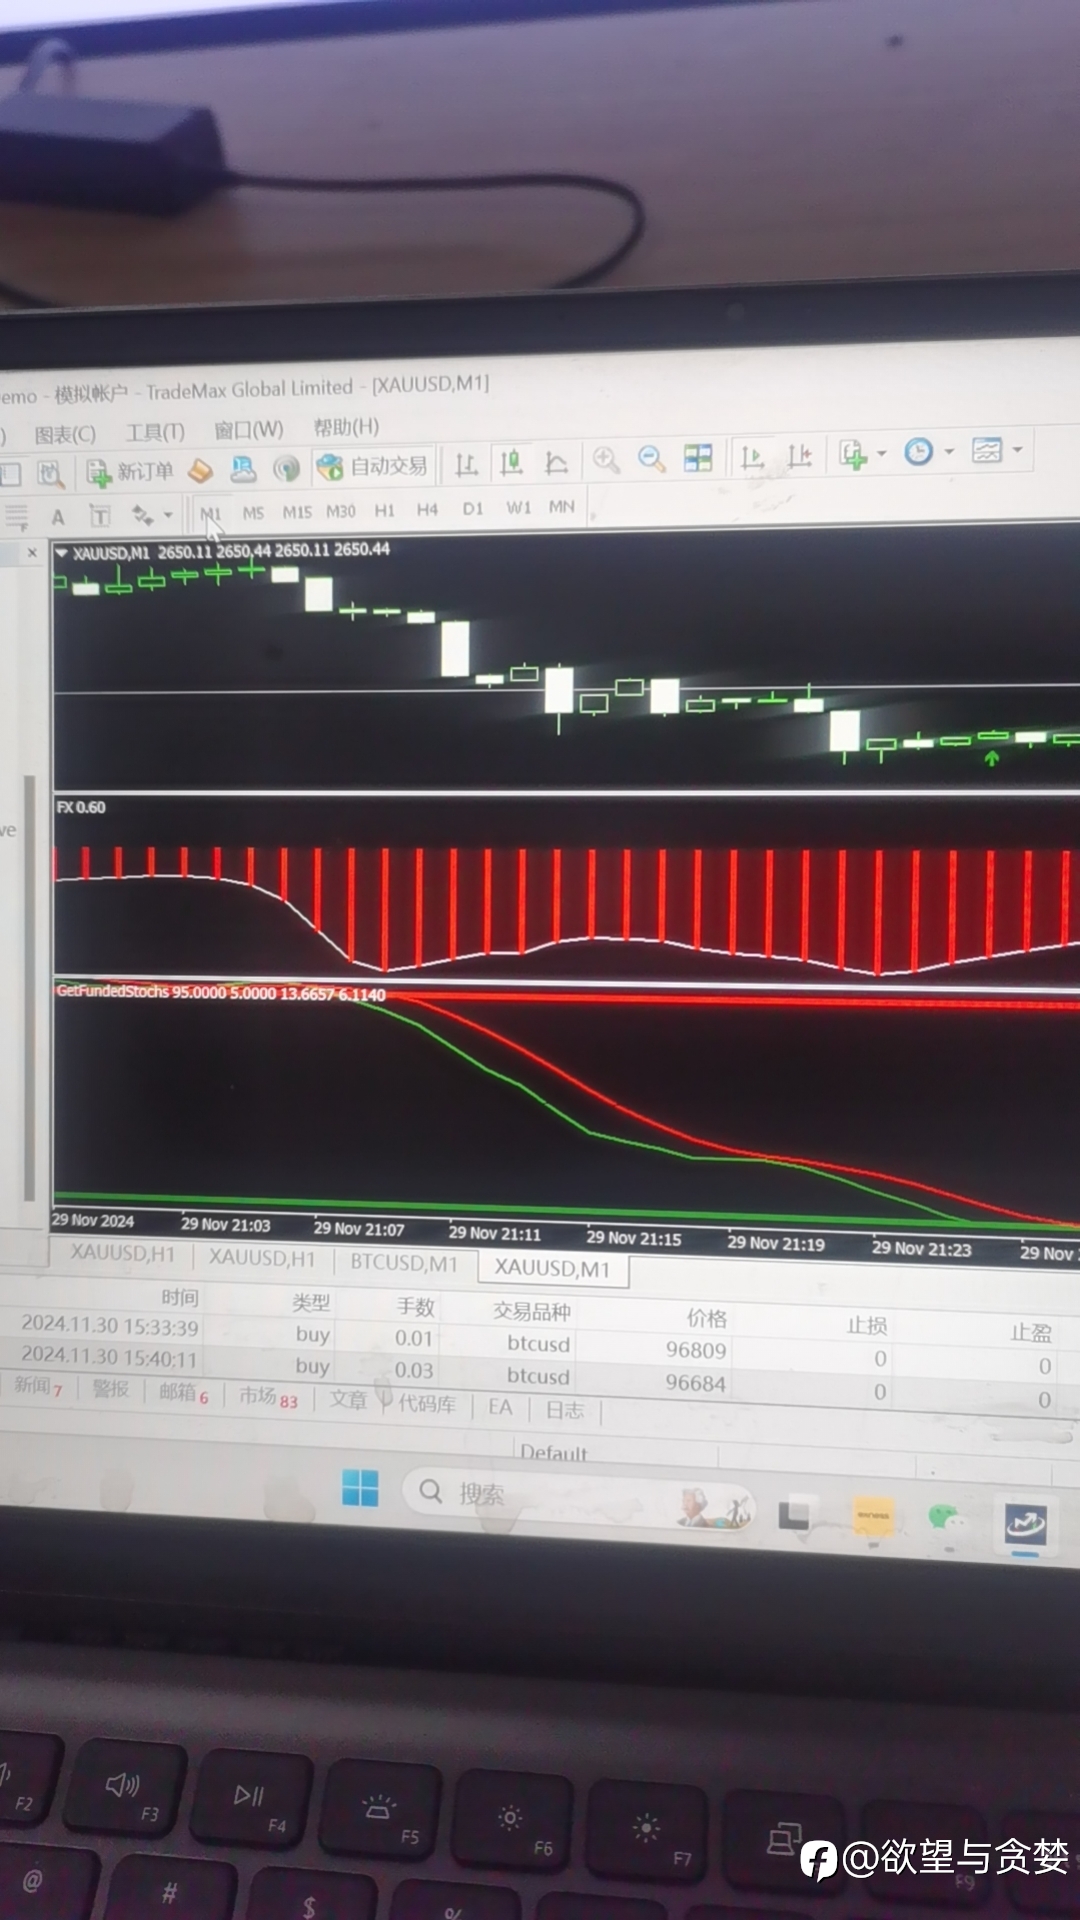Expand the periods clock dropdown arrow
1080x1920 pixels.
click(x=949, y=452)
